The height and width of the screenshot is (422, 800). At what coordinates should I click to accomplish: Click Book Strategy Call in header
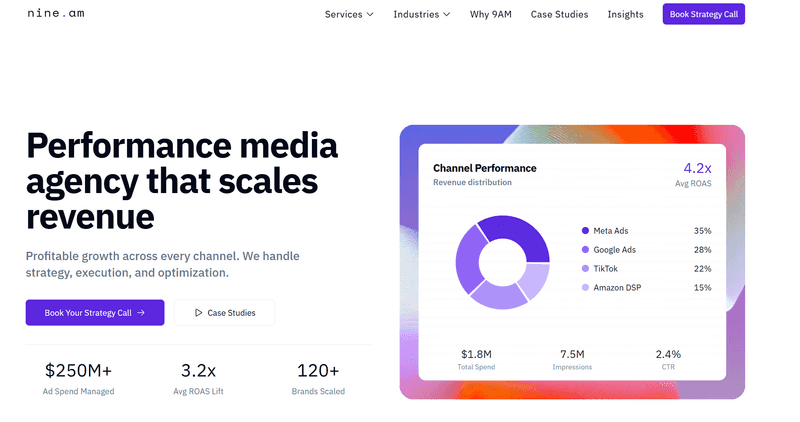(x=703, y=14)
